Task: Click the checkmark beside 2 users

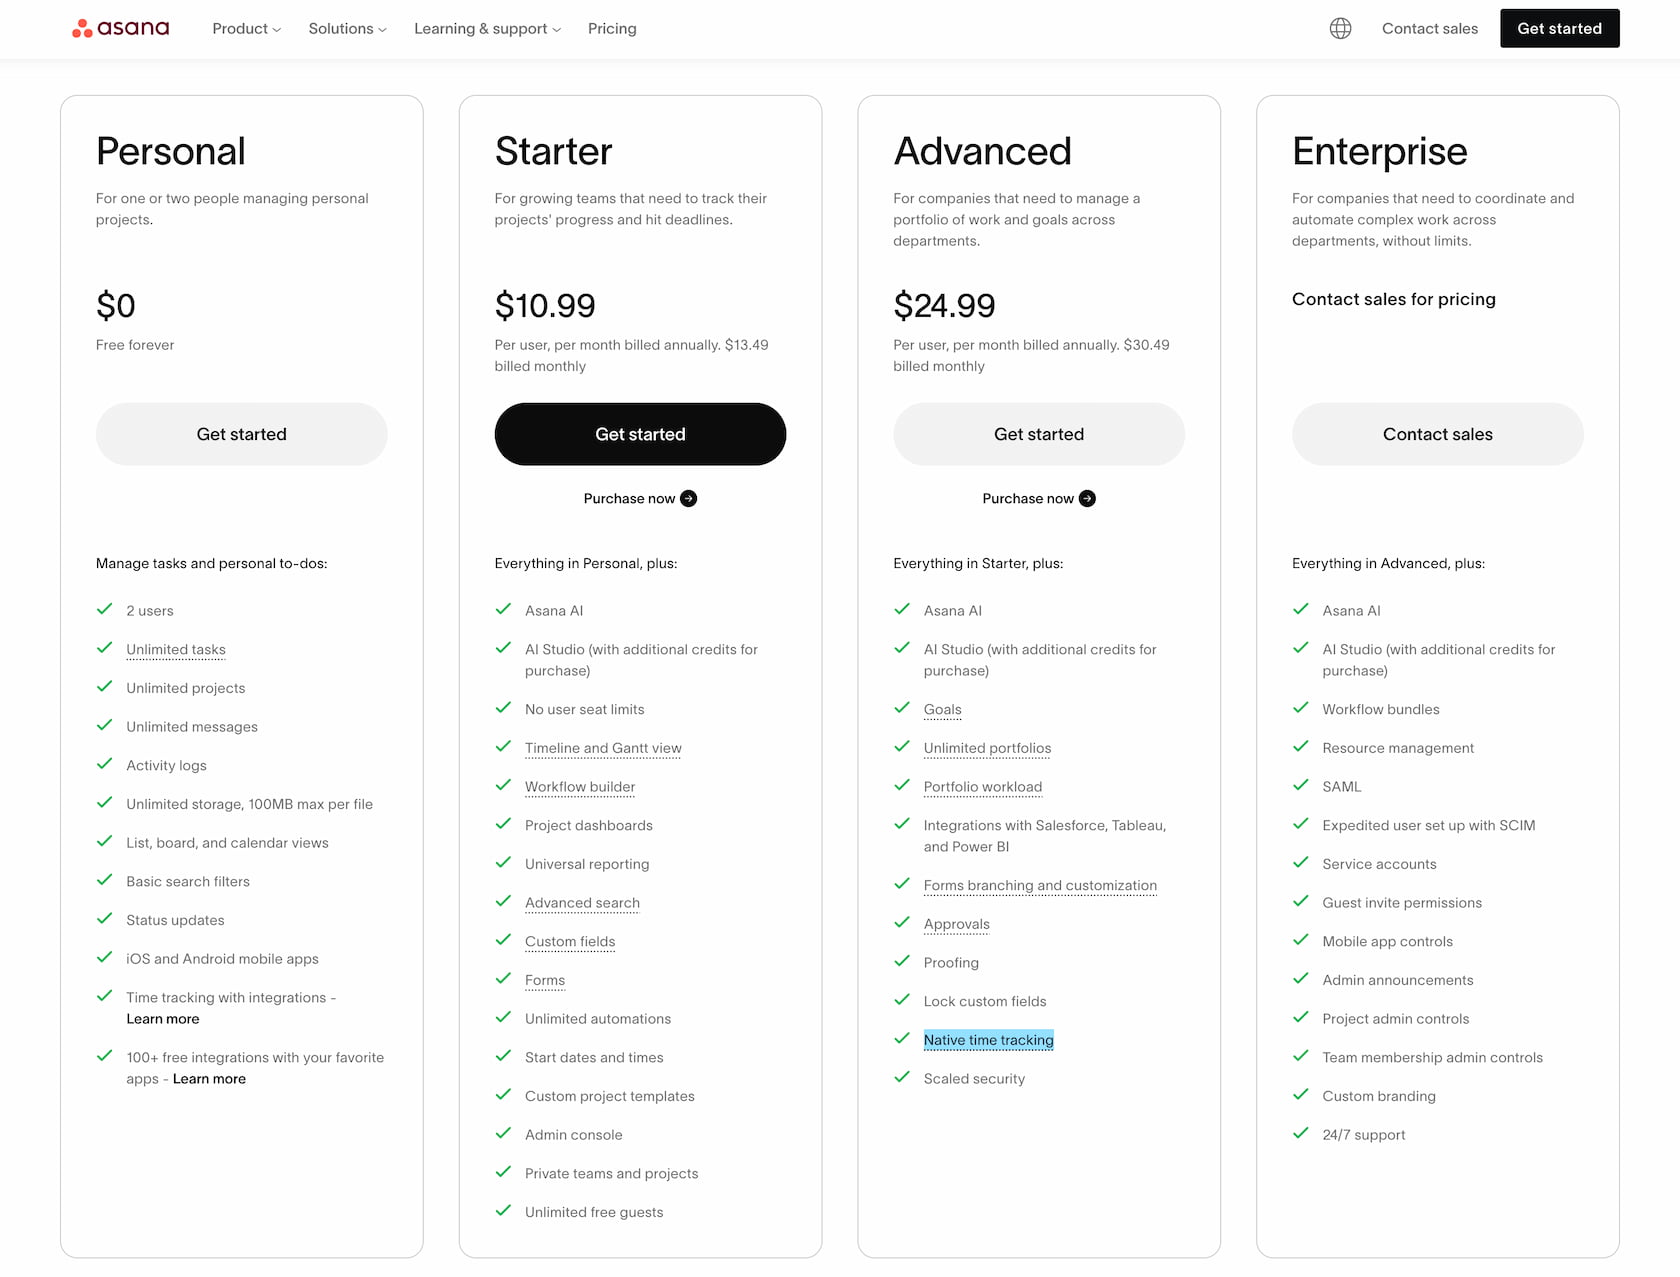Action: [104, 608]
